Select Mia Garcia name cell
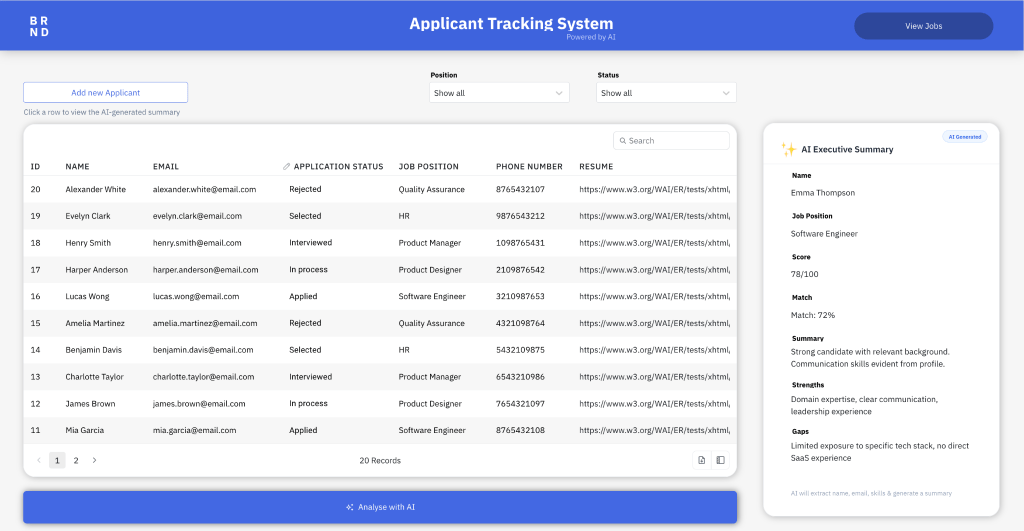This screenshot has width=1024, height=531. pyautogui.click(x=84, y=430)
